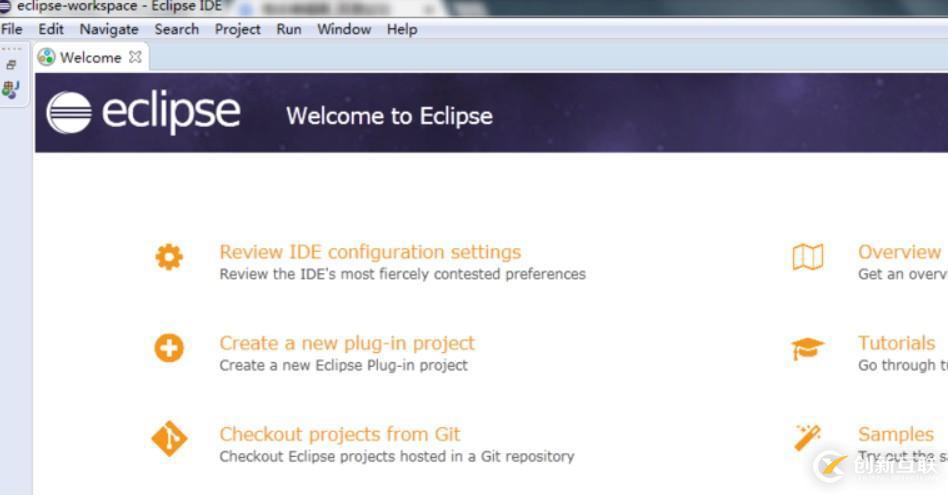Click the Restore icon in left sidebar
The height and width of the screenshot is (495, 948).
[x=11, y=65]
